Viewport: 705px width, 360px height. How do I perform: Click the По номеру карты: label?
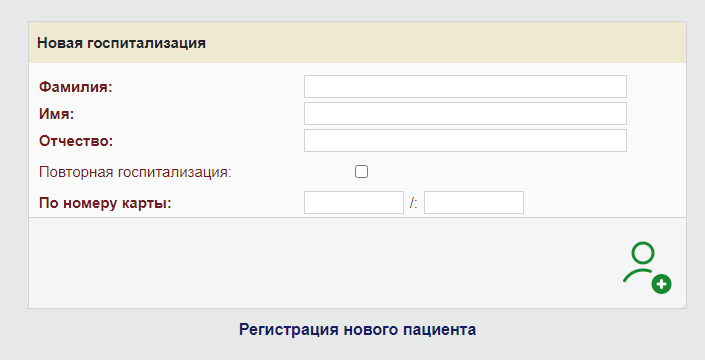[105, 203]
